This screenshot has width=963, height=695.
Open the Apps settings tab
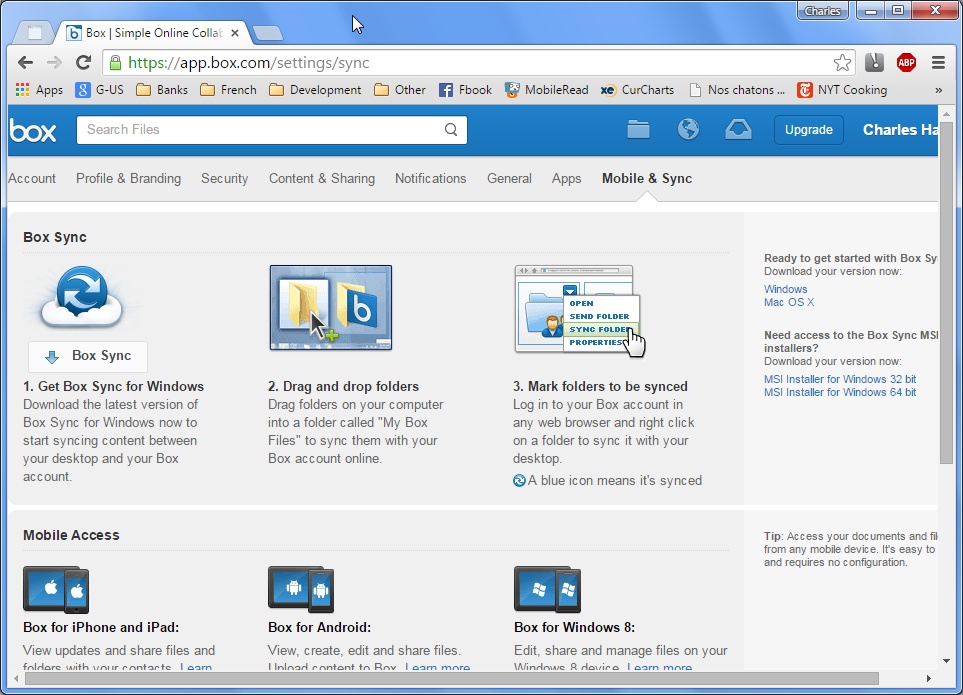(566, 179)
